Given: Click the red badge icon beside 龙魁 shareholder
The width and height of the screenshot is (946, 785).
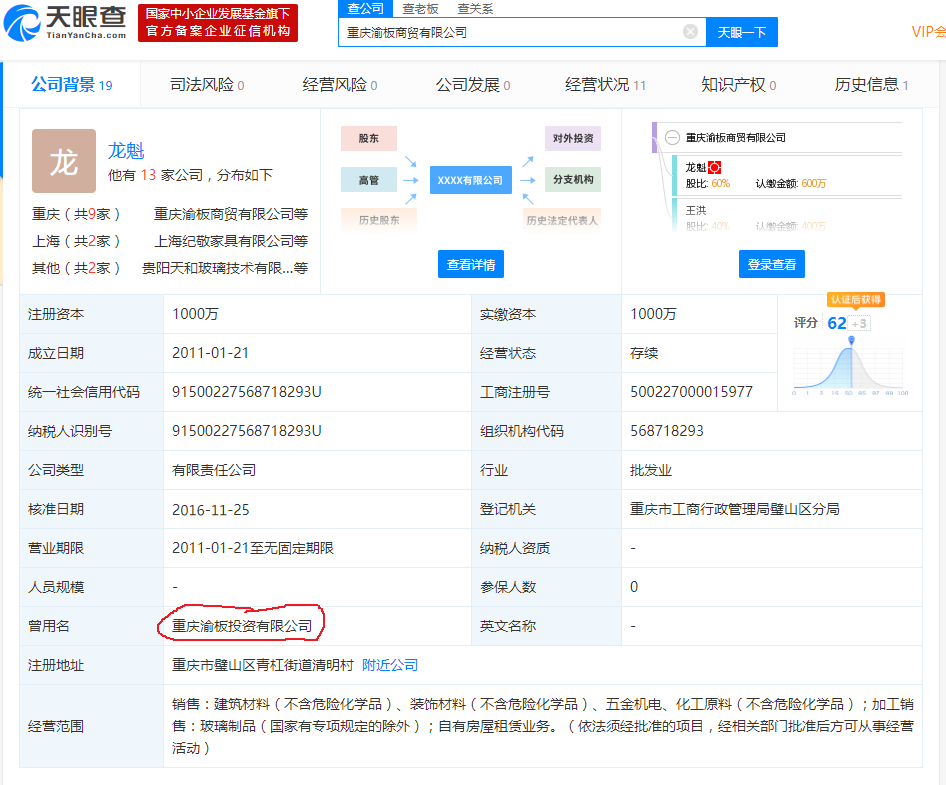Looking at the screenshot, I should (x=714, y=167).
